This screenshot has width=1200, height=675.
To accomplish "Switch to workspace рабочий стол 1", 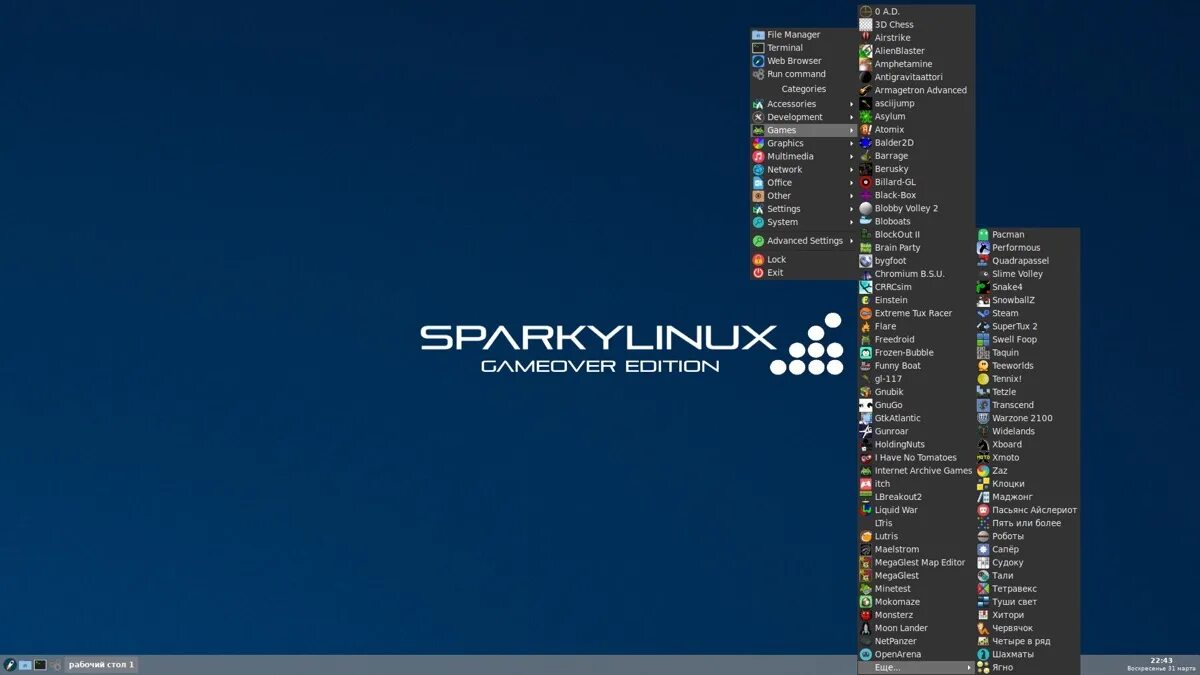I will pos(101,664).
